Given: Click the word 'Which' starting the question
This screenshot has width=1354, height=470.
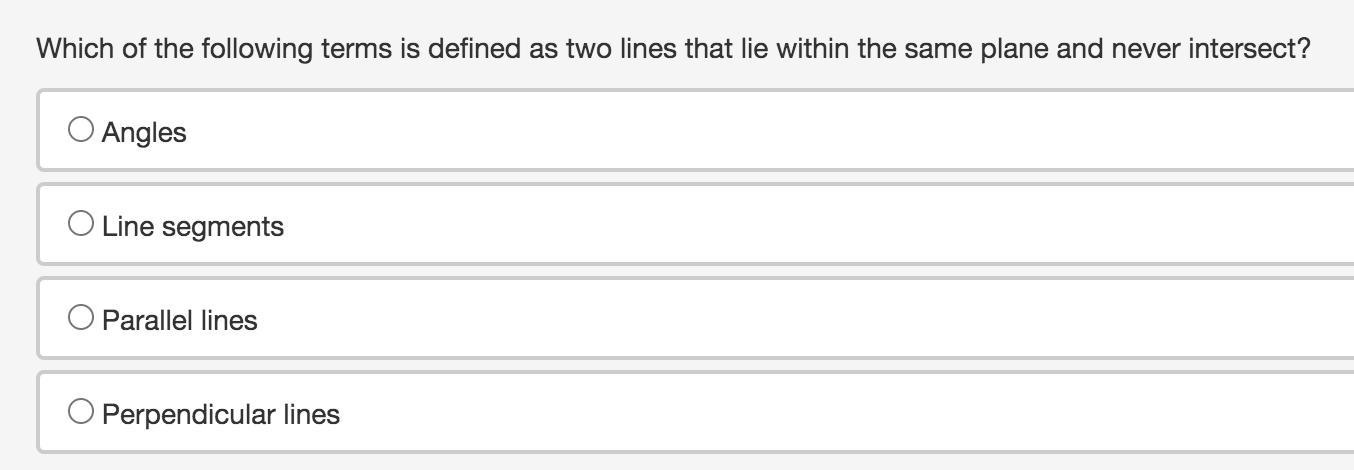Looking at the screenshot, I should [x=76, y=48].
